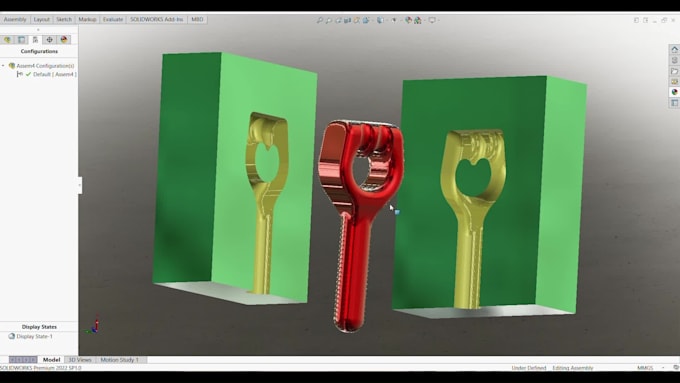Collapse the Assem4 Configuration(s) tree node
680x383 pixels.
[3, 66]
